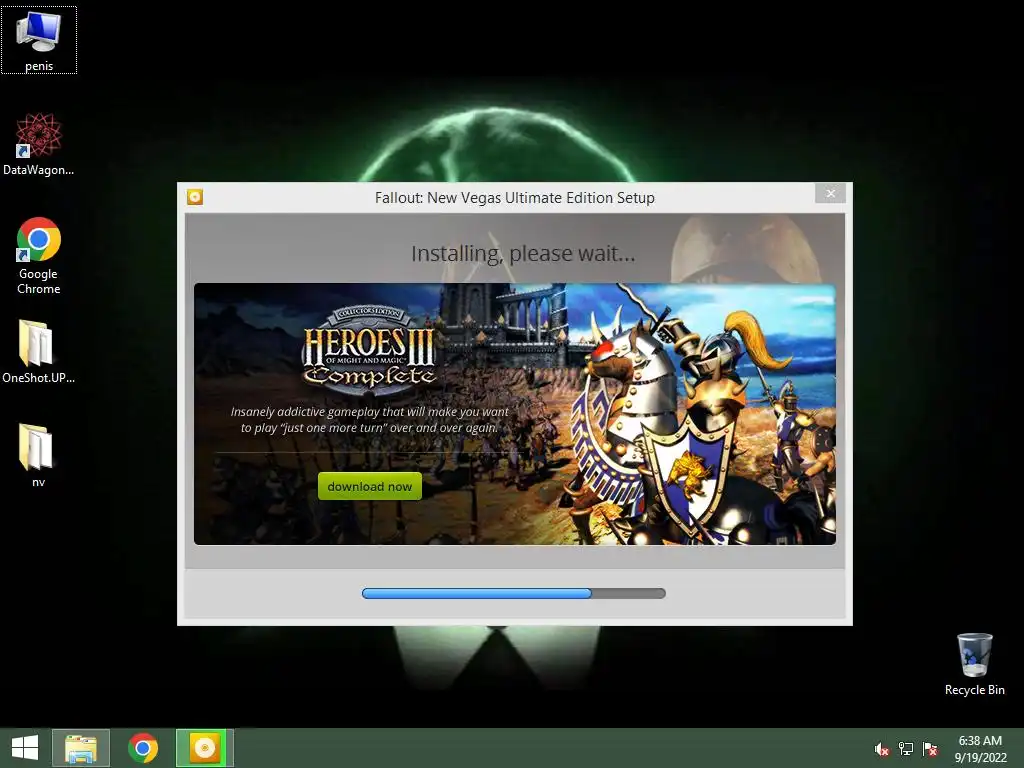Screen dimensions: 1024x768
Task: Open the Heroes III Complete advertisement banner
Action: click(515, 414)
